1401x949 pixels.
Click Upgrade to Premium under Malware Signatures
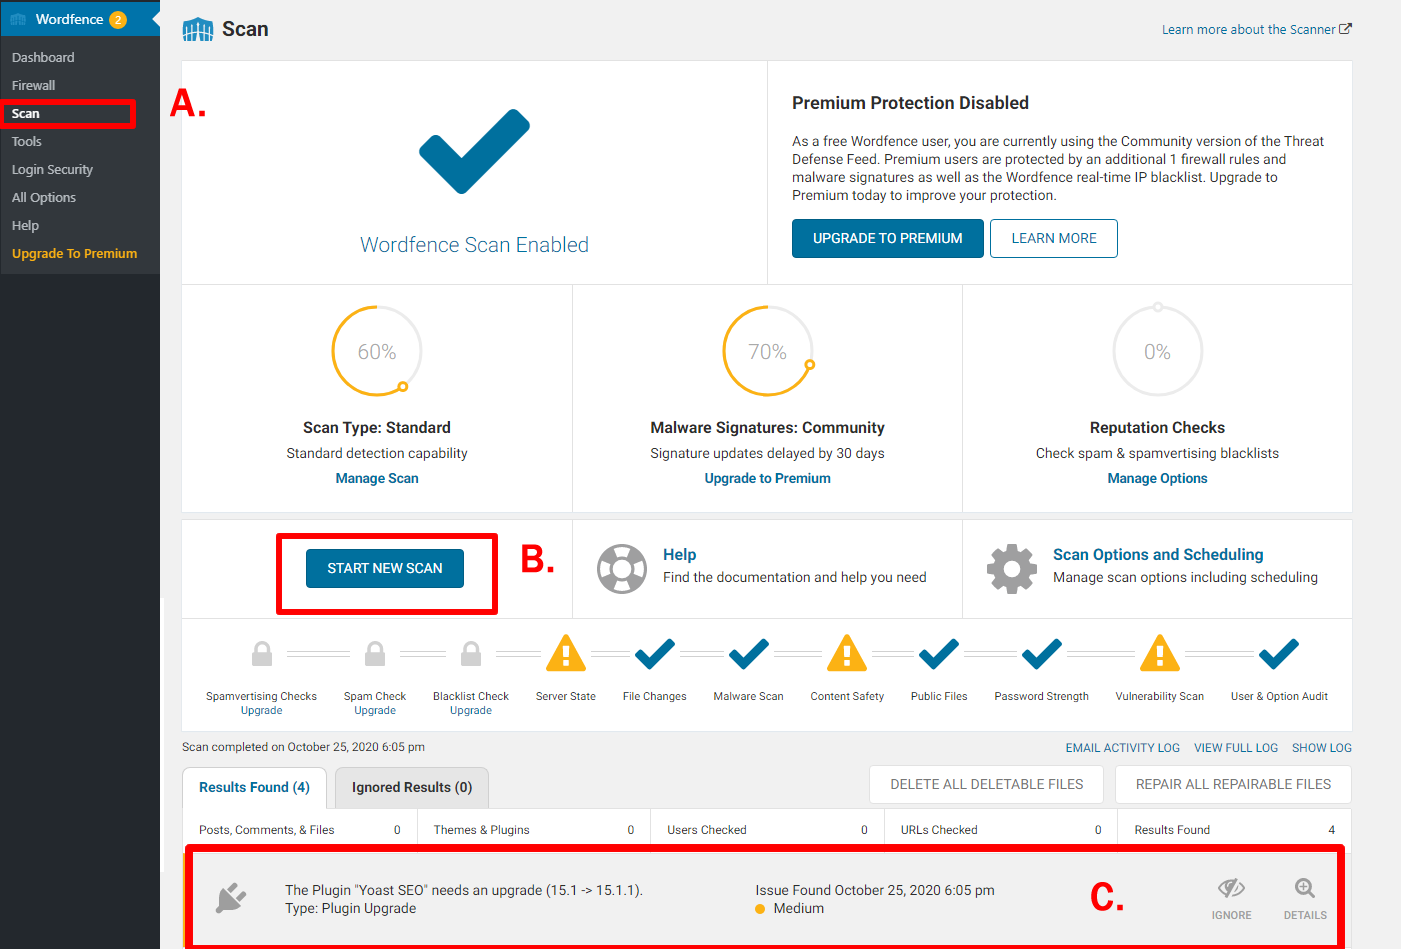pos(768,478)
